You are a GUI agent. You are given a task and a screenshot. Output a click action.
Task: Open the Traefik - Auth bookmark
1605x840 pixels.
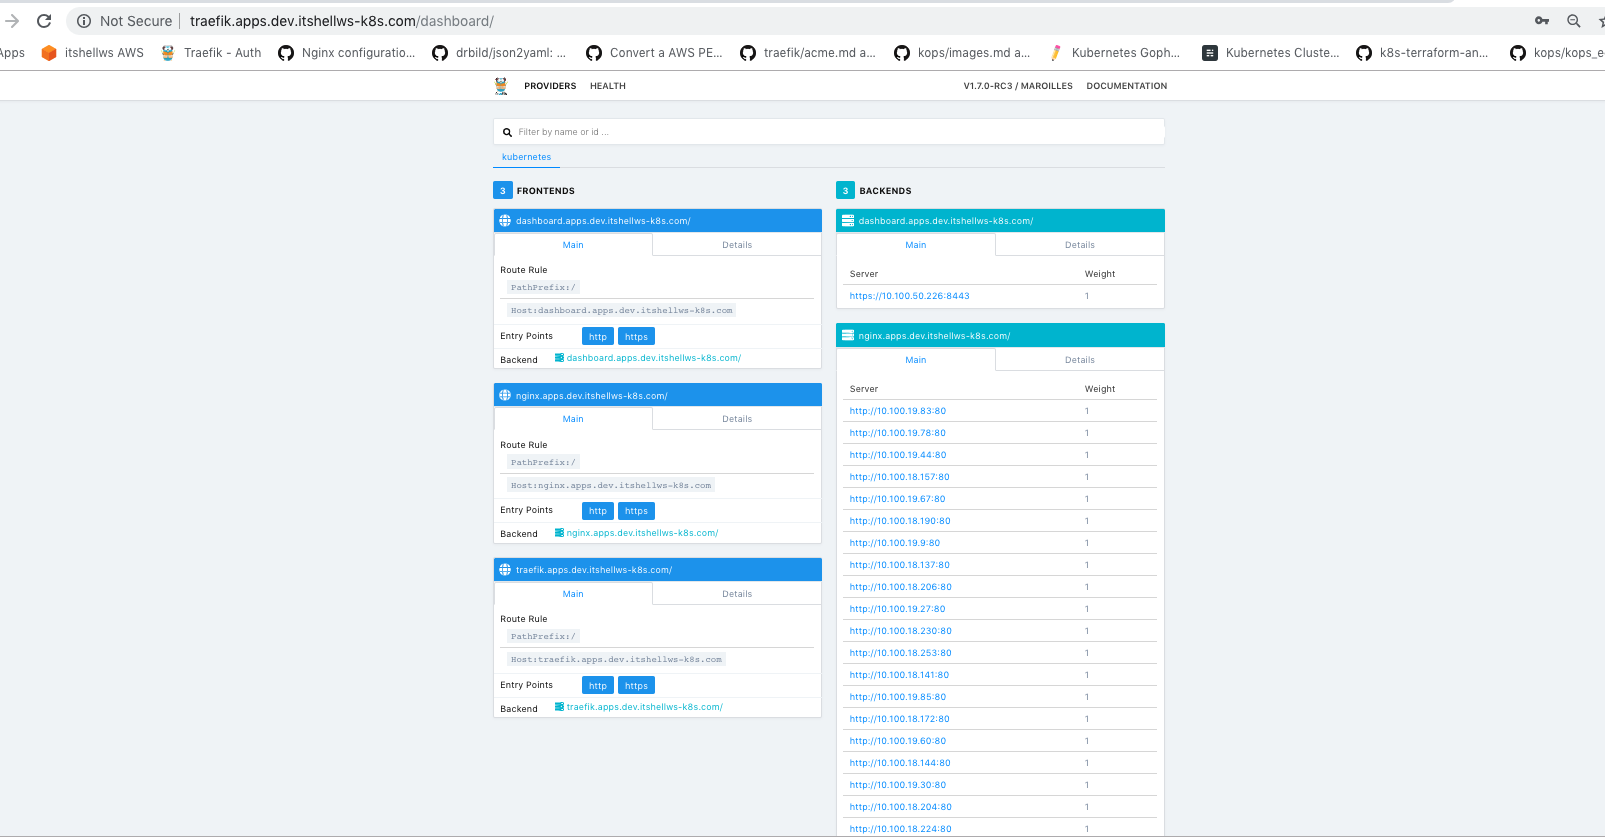[x=211, y=53]
